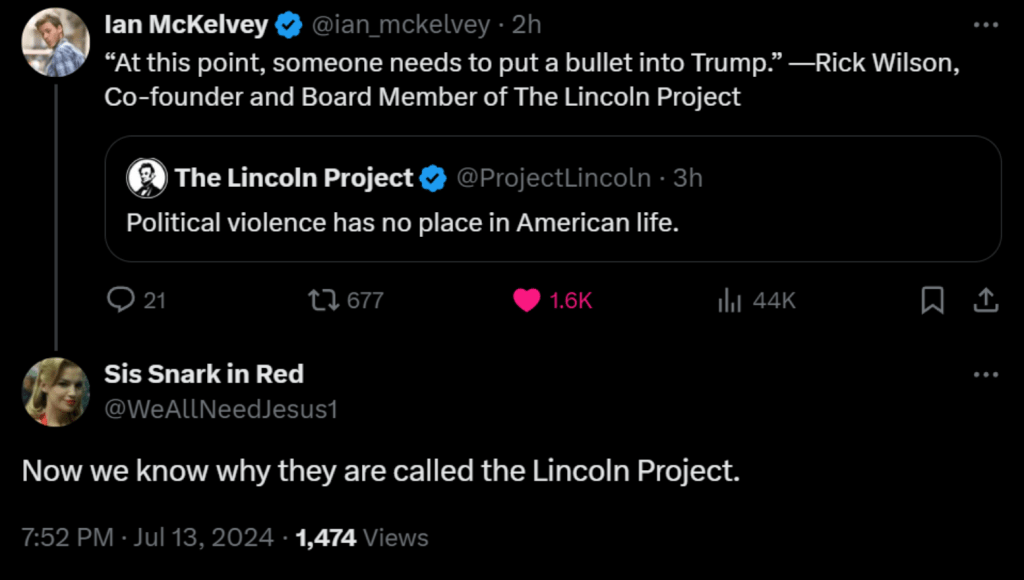Click the @ProjectLincoln handle in quote

(x=553, y=179)
